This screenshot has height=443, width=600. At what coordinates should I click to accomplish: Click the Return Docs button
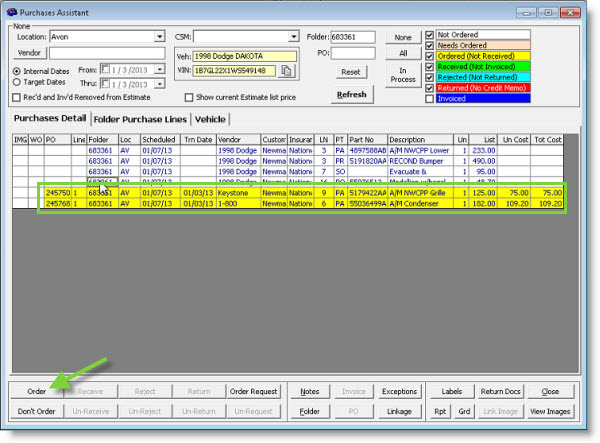point(501,391)
